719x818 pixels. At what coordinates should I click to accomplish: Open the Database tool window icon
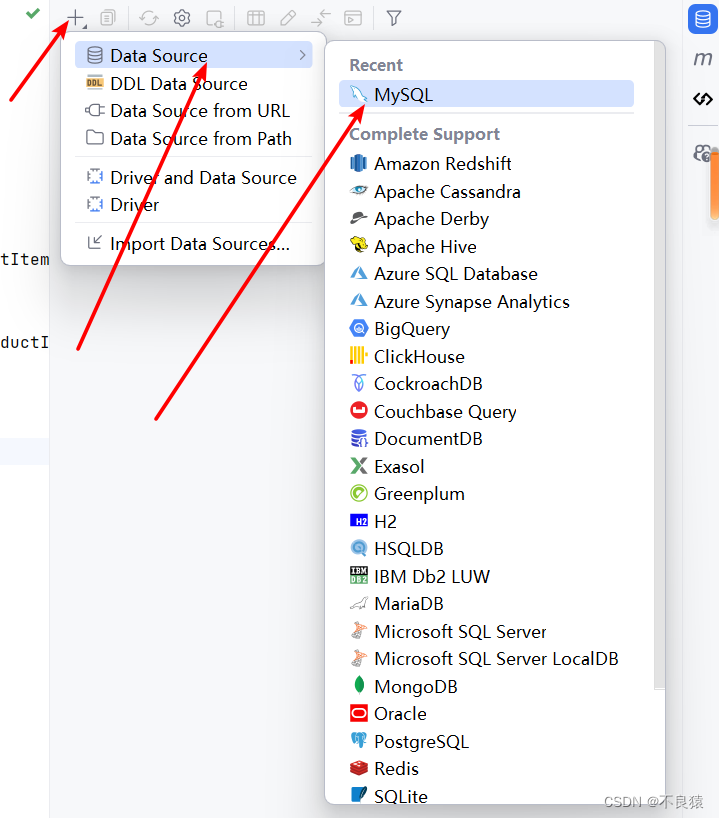pyautogui.click(x=702, y=19)
